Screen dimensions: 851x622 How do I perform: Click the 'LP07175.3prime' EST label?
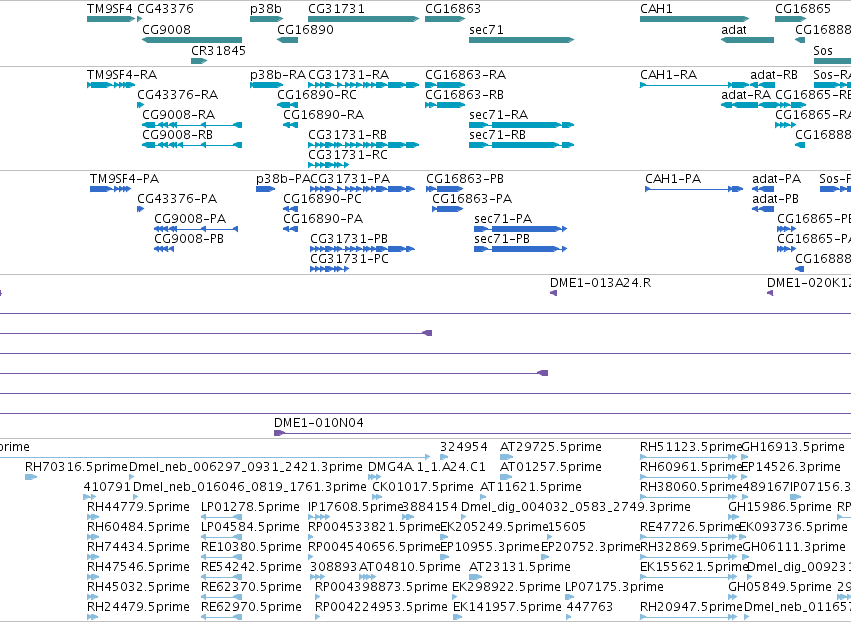pyautogui.click(x=614, y=587)
